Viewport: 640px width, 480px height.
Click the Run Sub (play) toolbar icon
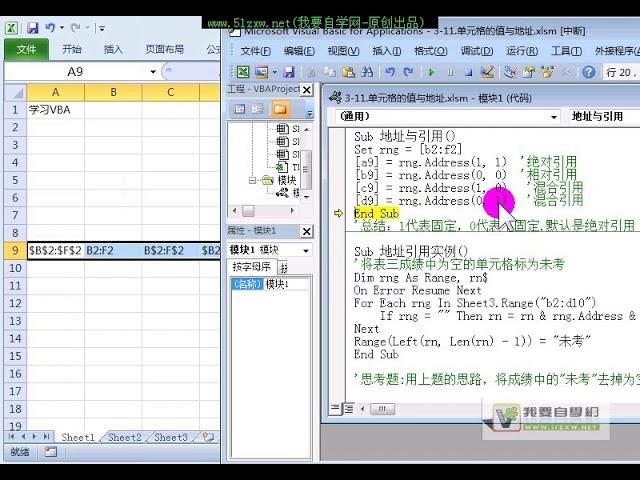[431, 72]
